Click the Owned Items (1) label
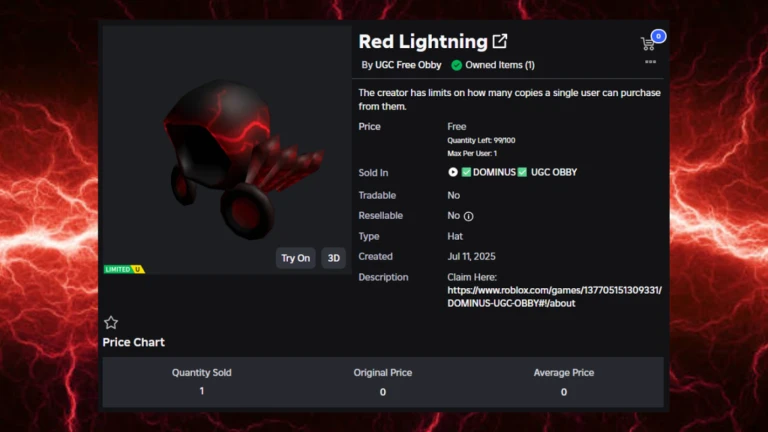The image size is (768, 432). click(x=500, y=65)
